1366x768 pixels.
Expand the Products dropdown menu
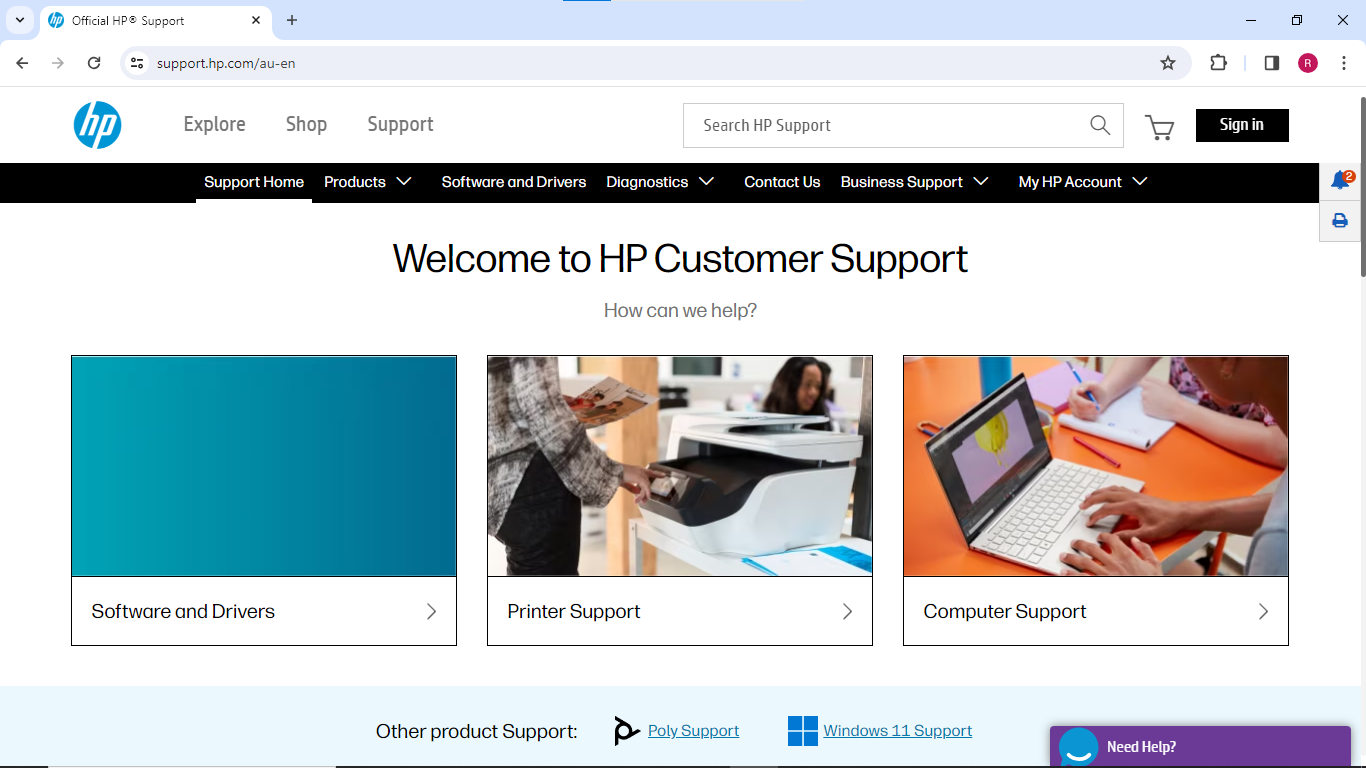(x=367, y=182)
